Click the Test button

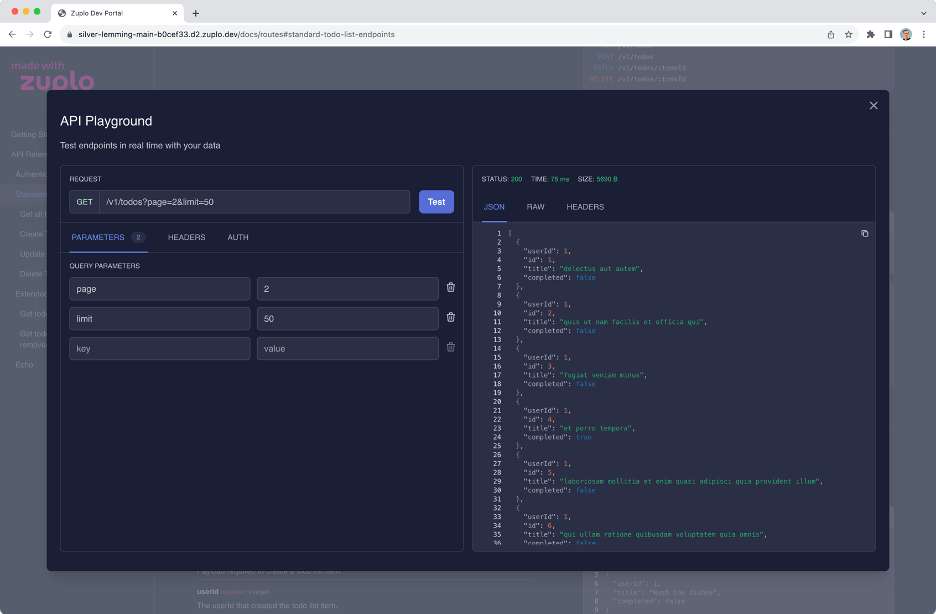point(436,202)
